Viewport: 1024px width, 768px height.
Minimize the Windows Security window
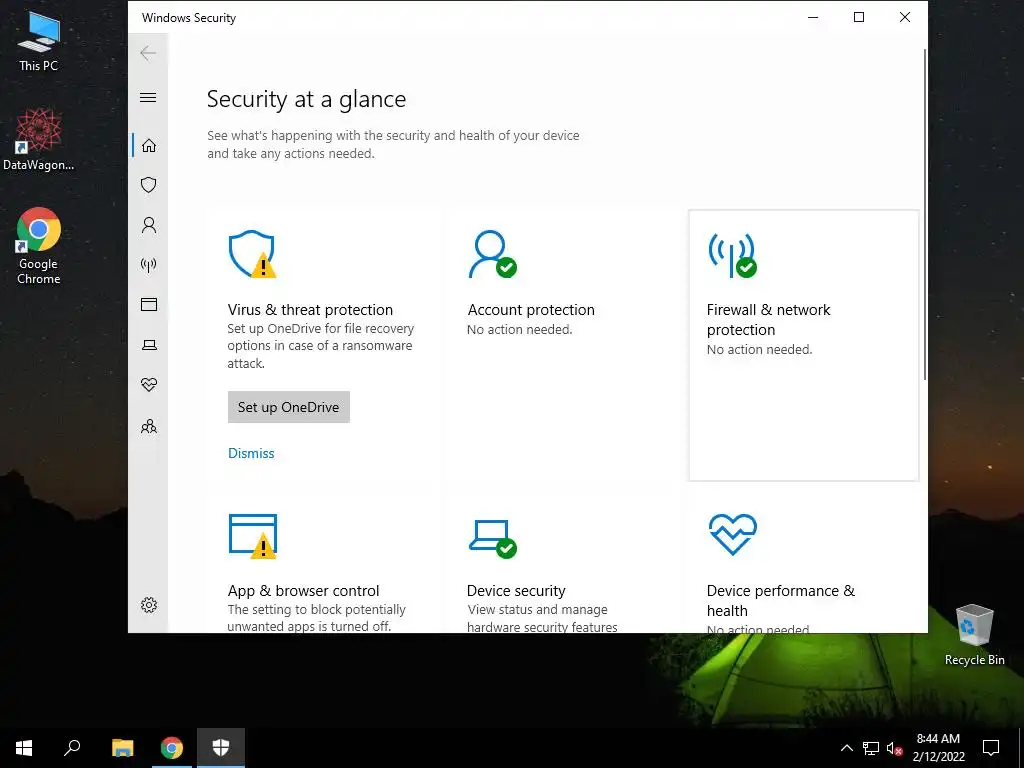coord(813,18)
